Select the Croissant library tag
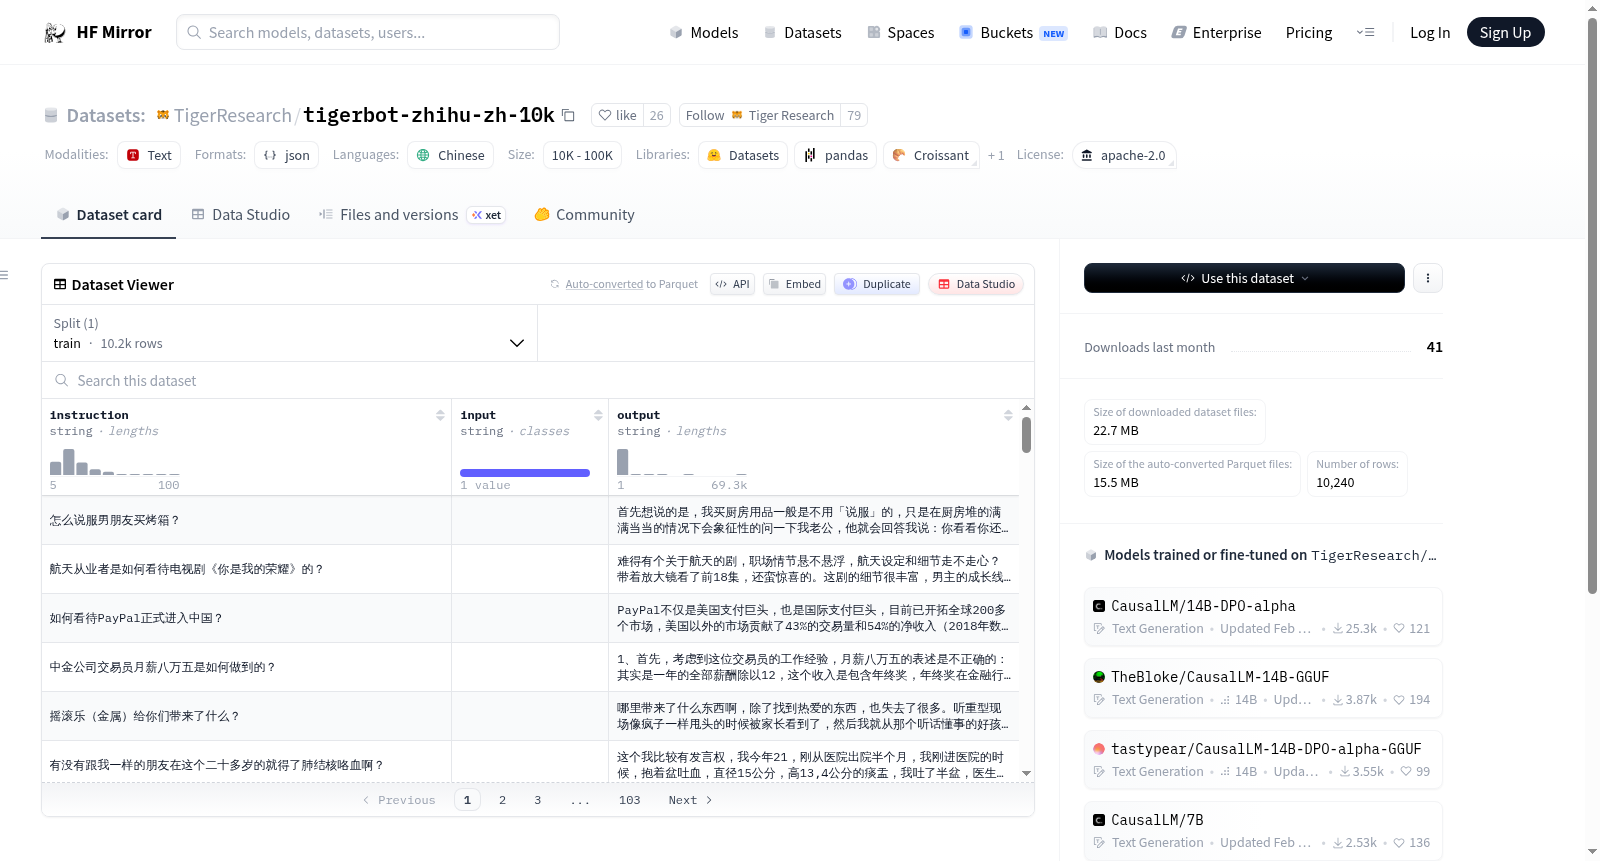Screen dimensions: 1600x861 (930, 155)
